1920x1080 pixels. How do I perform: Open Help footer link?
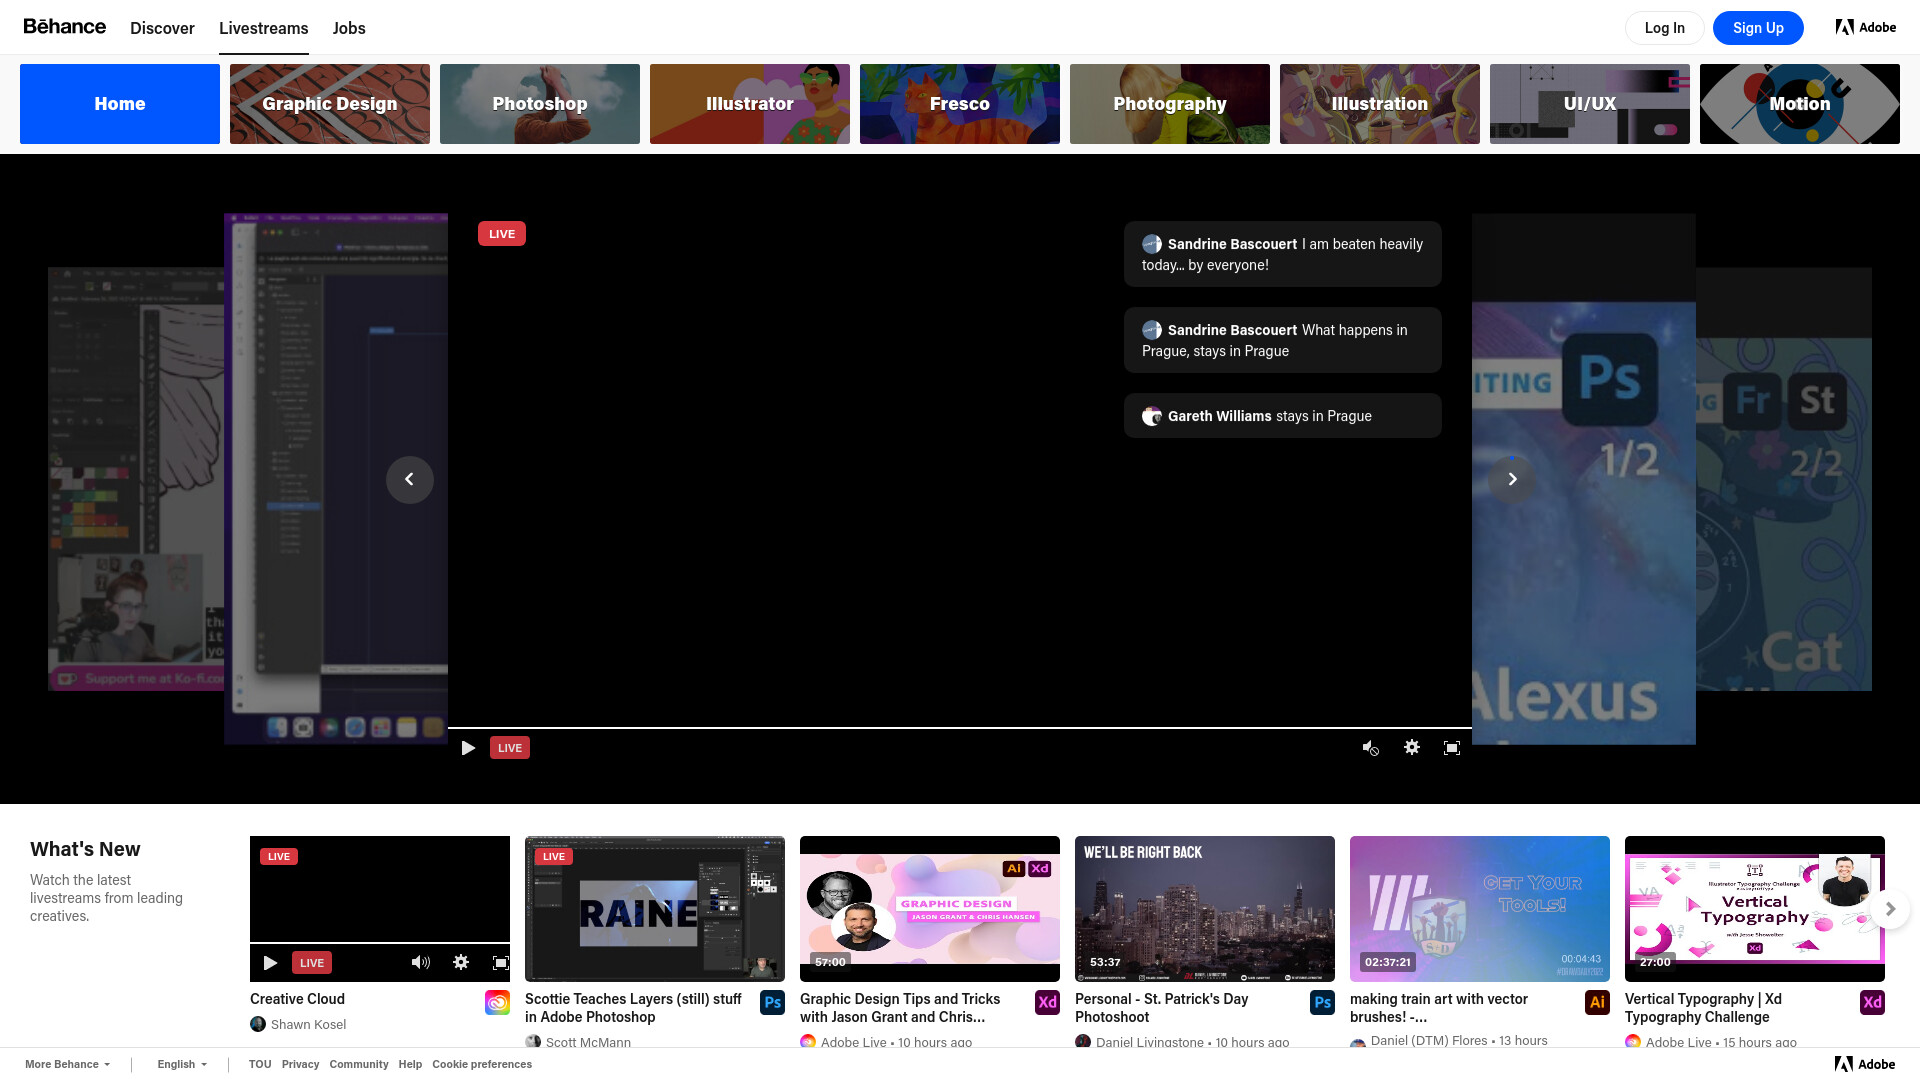pyautogui.click(x=410, y=1064)
